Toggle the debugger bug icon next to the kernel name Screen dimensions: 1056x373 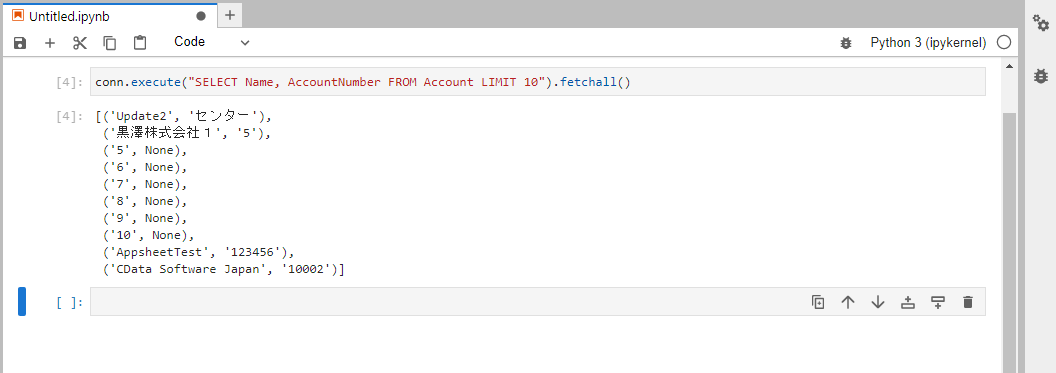point(846,43)
